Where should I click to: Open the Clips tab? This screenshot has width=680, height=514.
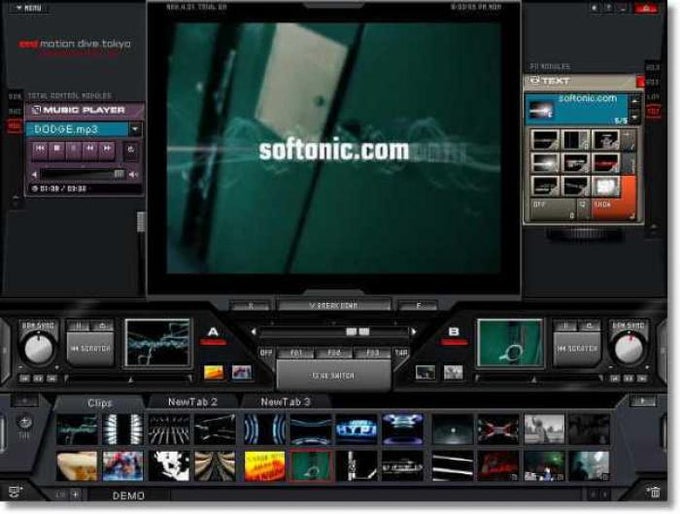(x=99, y=403)
